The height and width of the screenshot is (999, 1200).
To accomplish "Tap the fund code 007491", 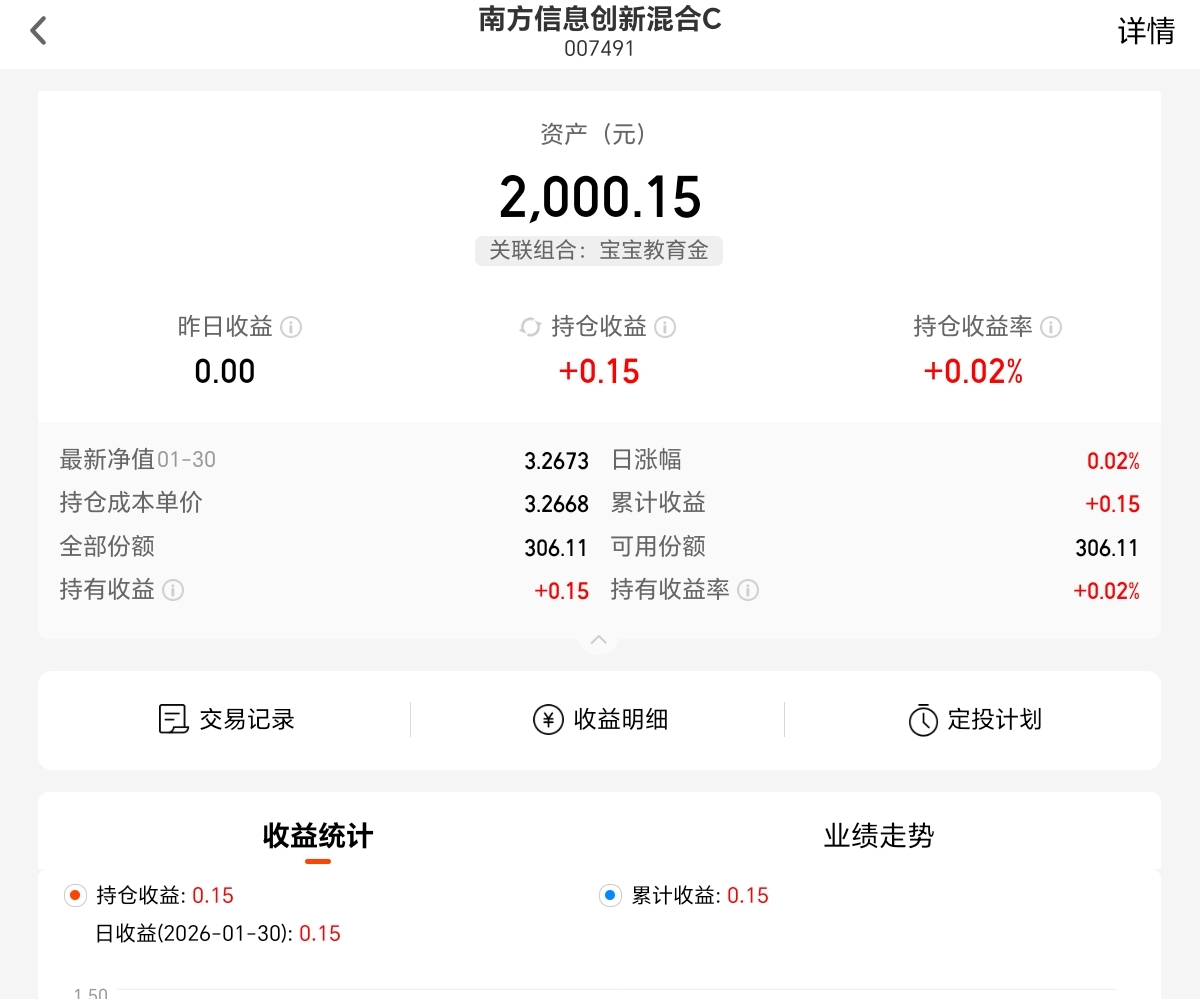I will (599, 48).
